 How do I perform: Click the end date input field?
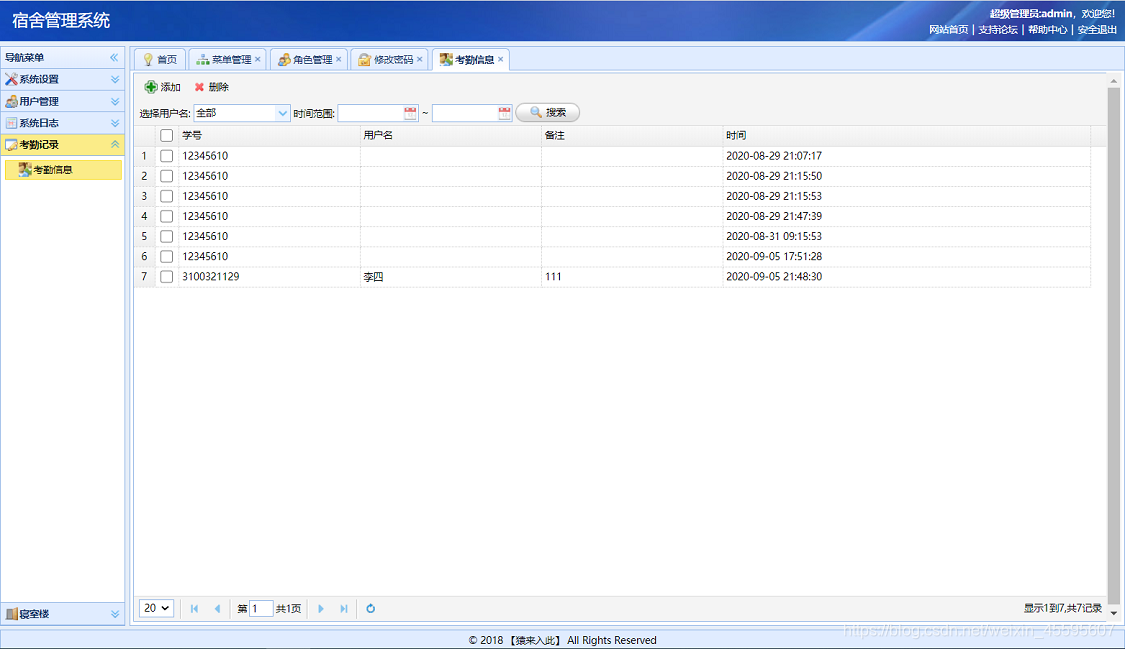tap(465, 113)
